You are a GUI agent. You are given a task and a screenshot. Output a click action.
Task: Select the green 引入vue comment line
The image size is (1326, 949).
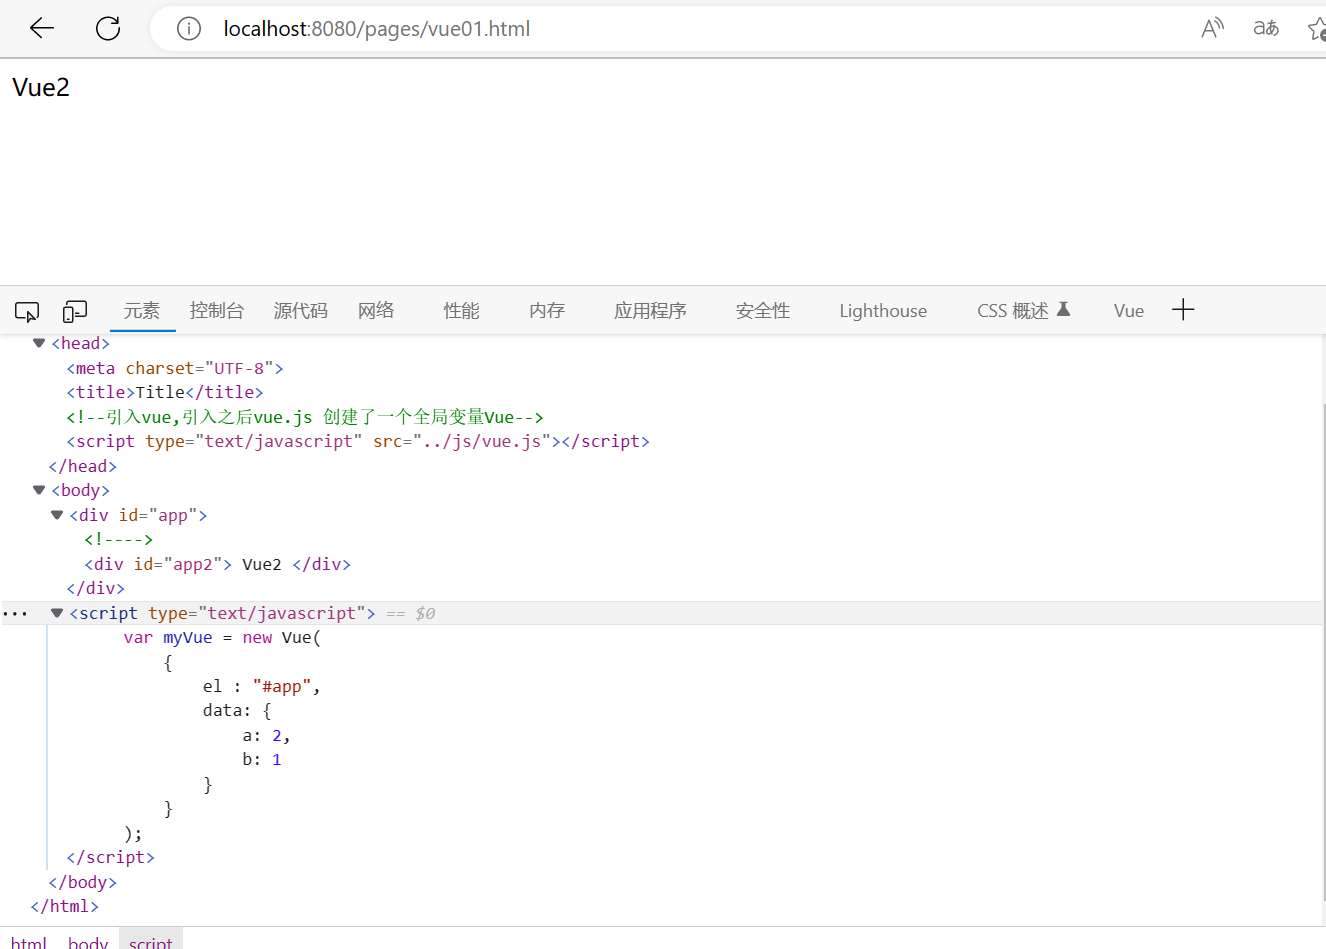305,417
